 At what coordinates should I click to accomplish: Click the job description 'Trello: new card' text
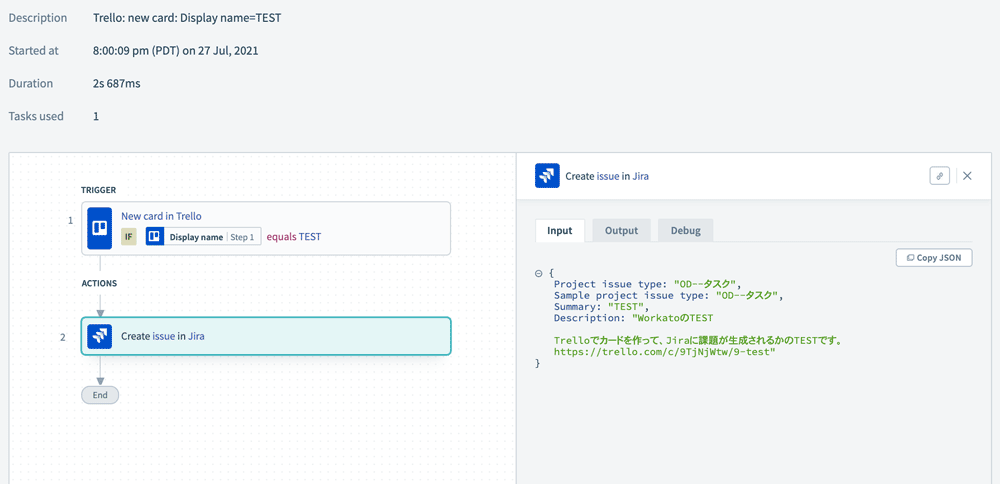tap(187, 18)
